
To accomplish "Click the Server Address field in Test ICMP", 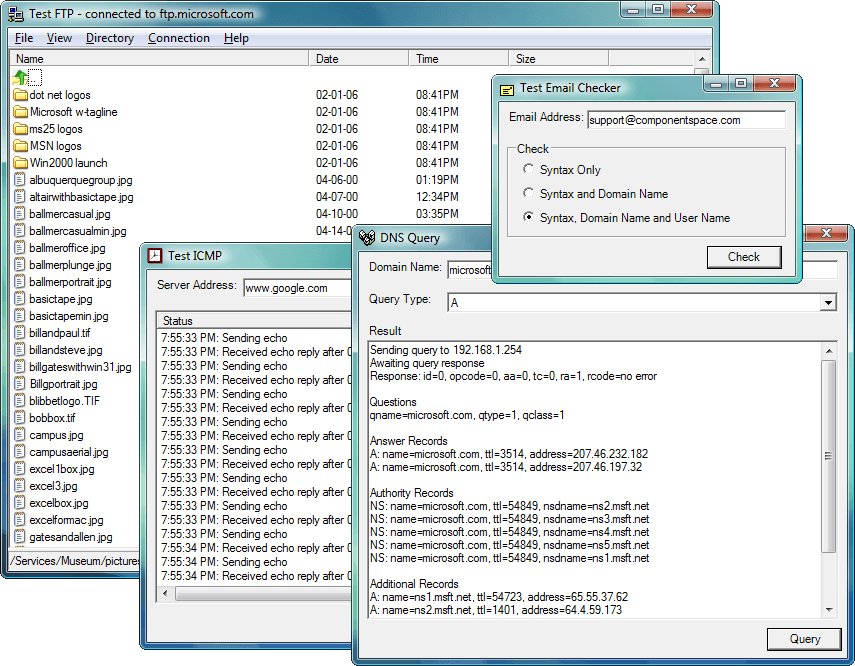I will pyautogui.click(x=298, y=288).
